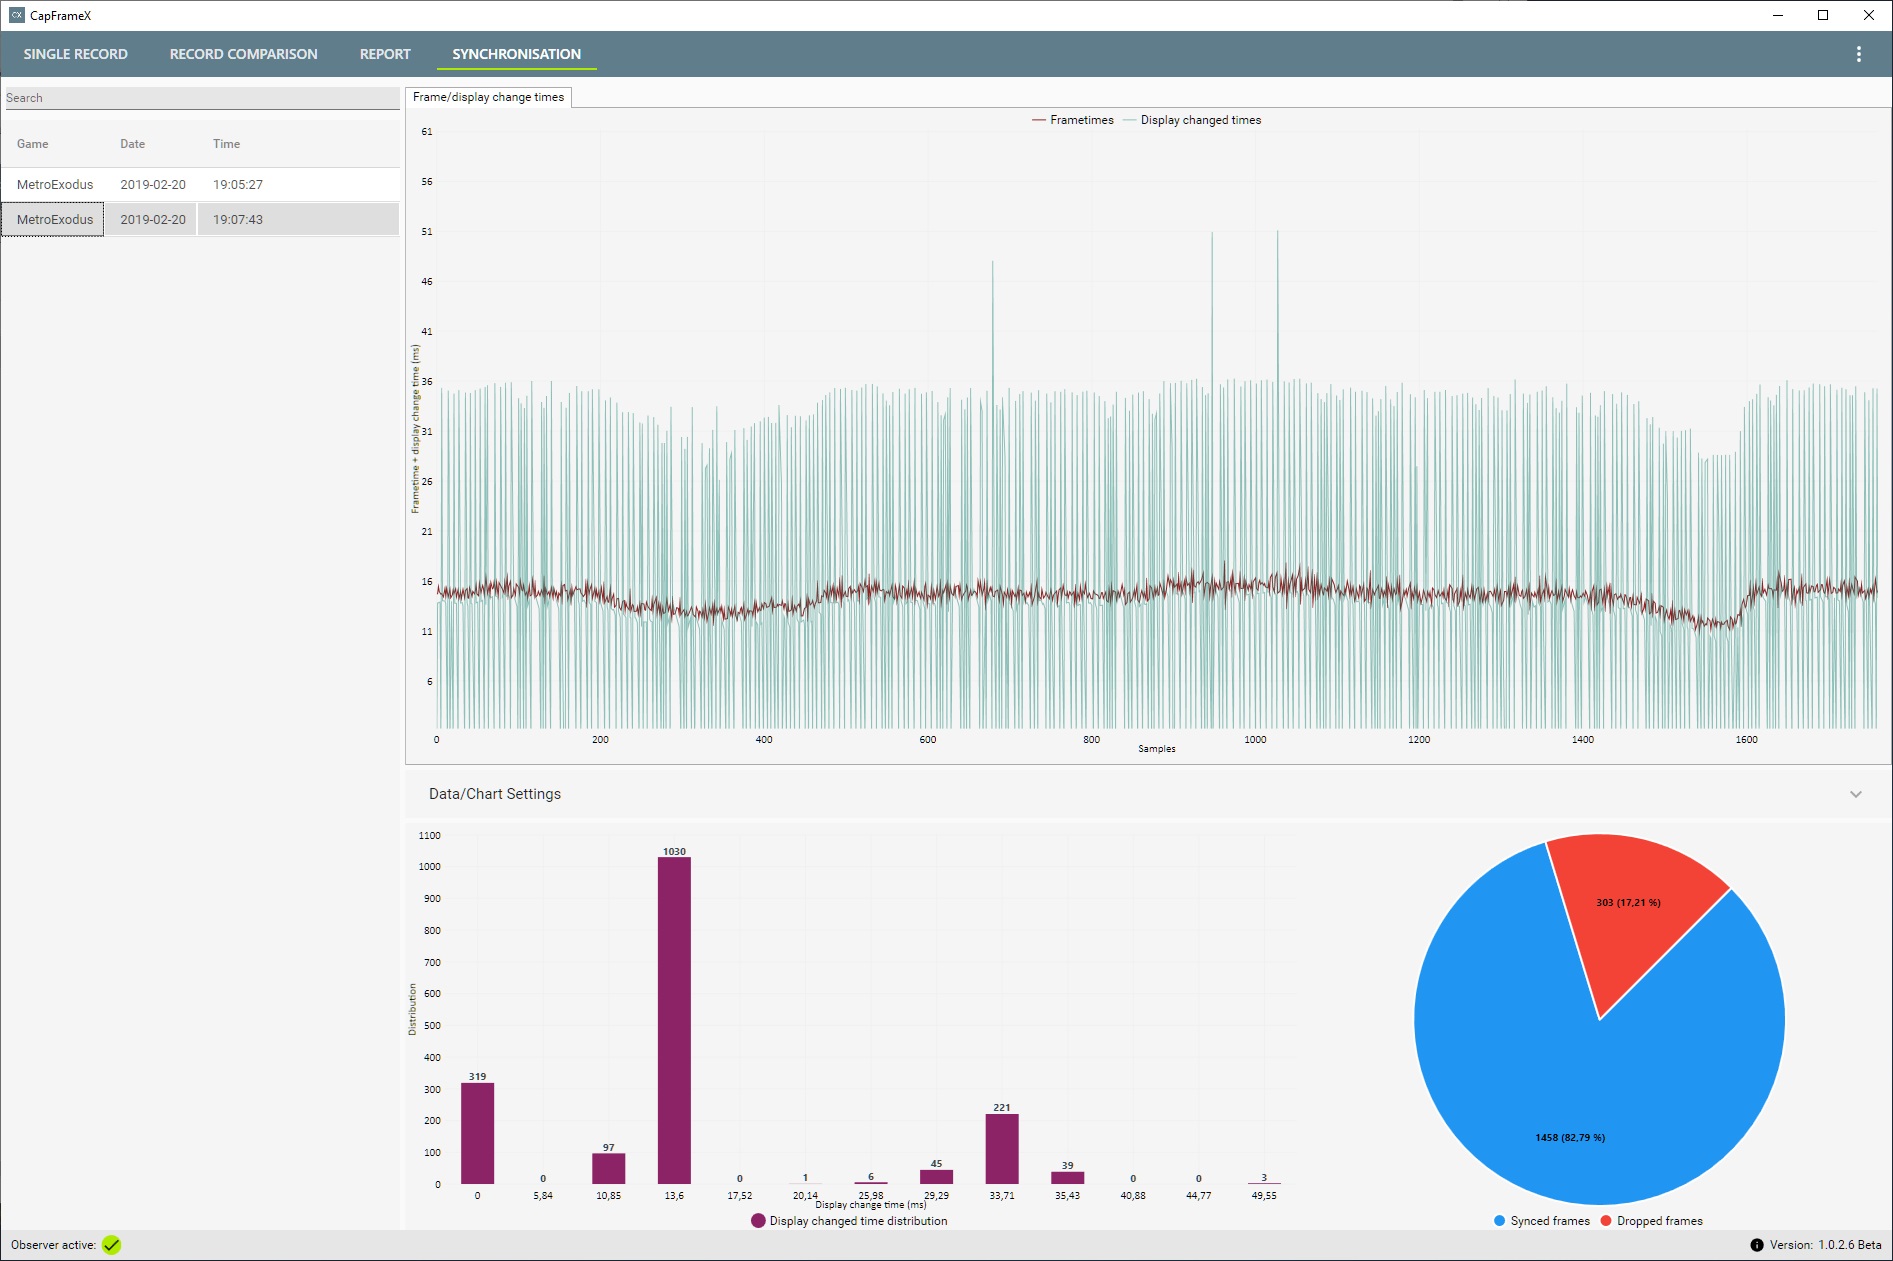The width and height of the screenshot is (1893, 1261).
Task: Click the histogram bar labeled 97
Action: [x=608, y=1169]
